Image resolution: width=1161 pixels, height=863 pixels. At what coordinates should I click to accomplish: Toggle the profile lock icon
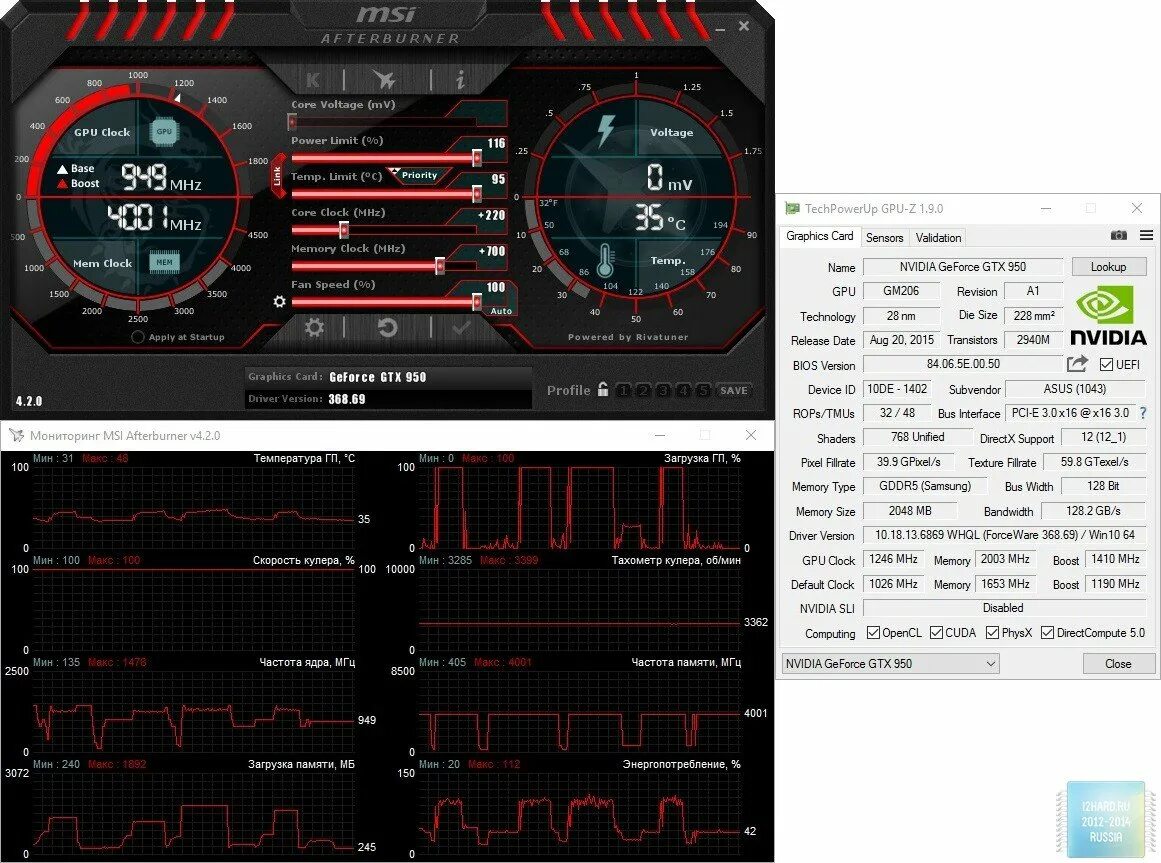[603, 389]
